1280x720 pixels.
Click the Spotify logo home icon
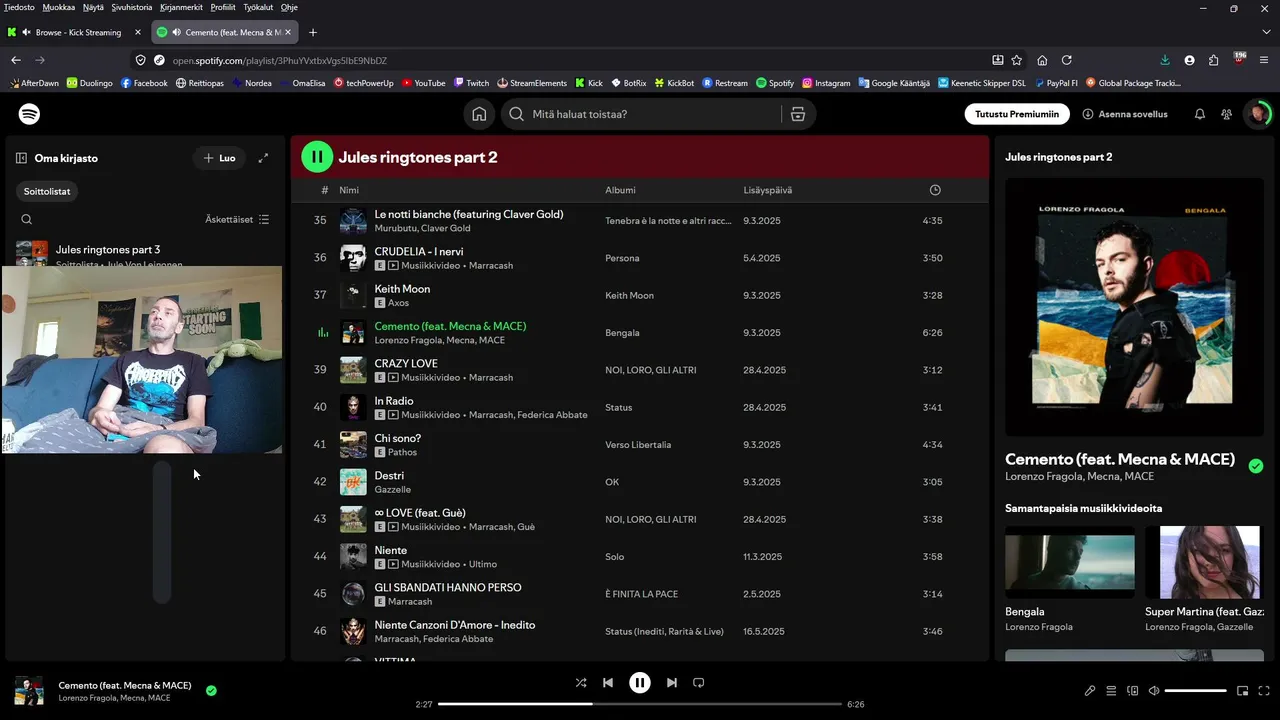pos(30,114)
